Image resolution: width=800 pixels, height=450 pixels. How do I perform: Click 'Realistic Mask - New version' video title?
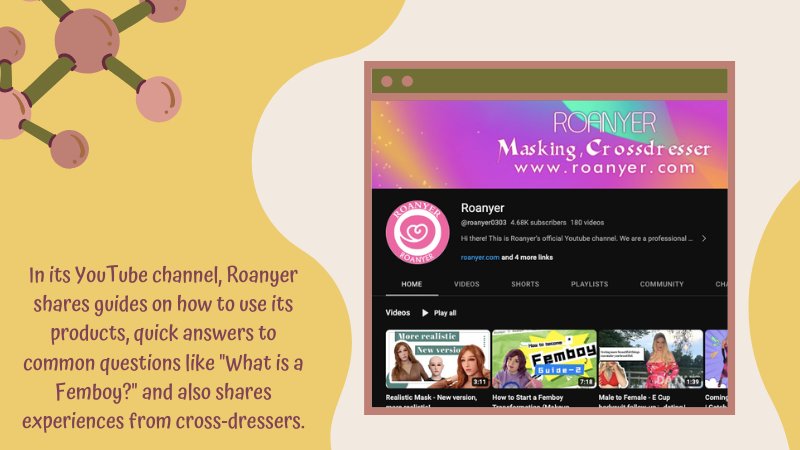[436, 397]
